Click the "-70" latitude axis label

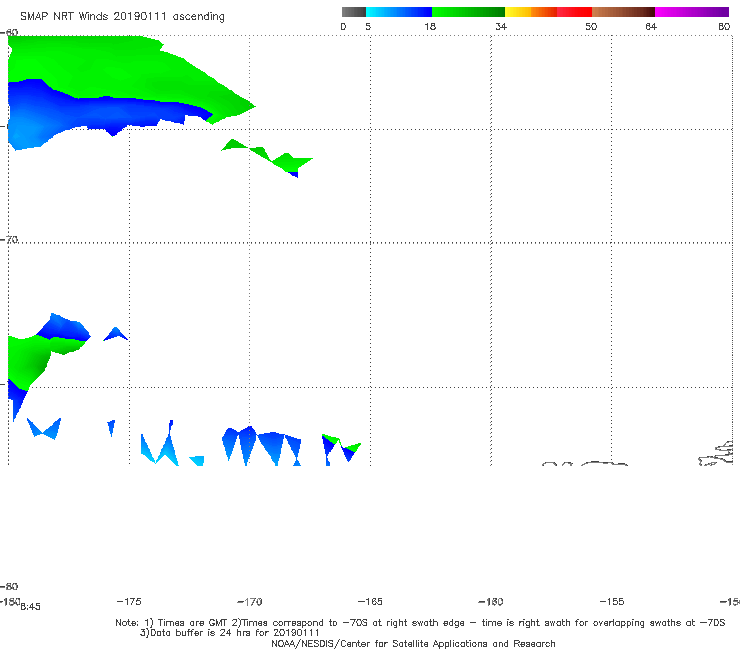(x=9, y=240)
